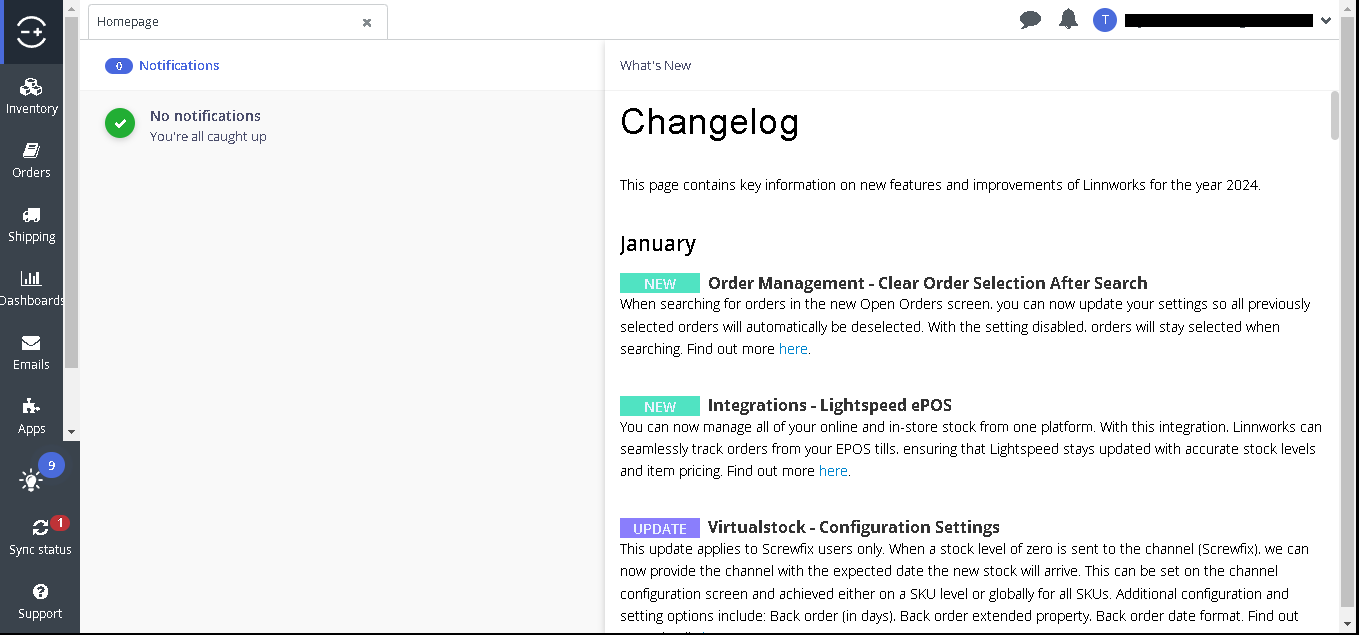
Task: Select the Homepage tab
Action: tap(238, 21)
